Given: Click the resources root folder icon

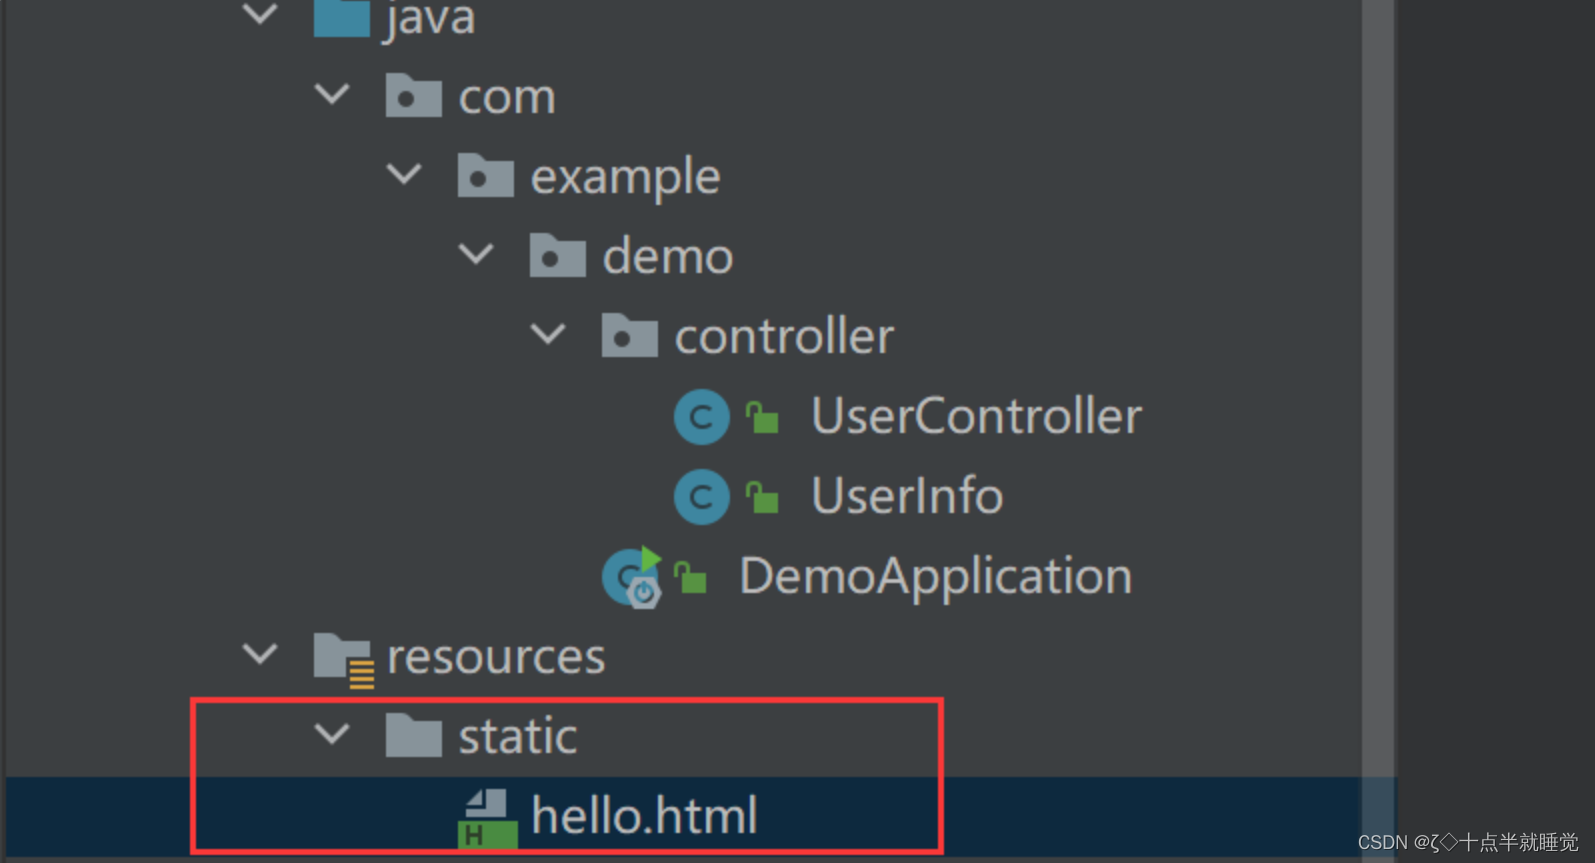Looking at the screenshot, I should 343,658.
